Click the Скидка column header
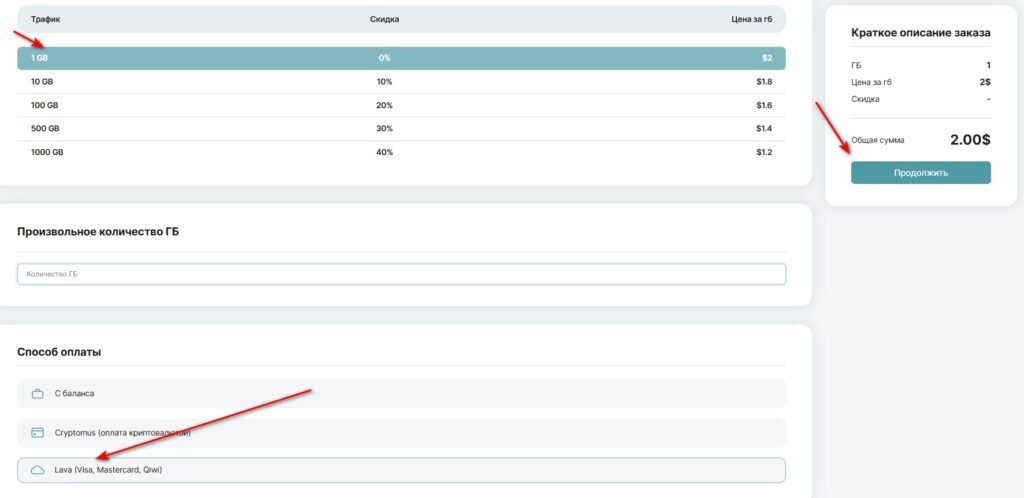The image size is (1024, 498). pyautogui.click(x=384, y=19)
